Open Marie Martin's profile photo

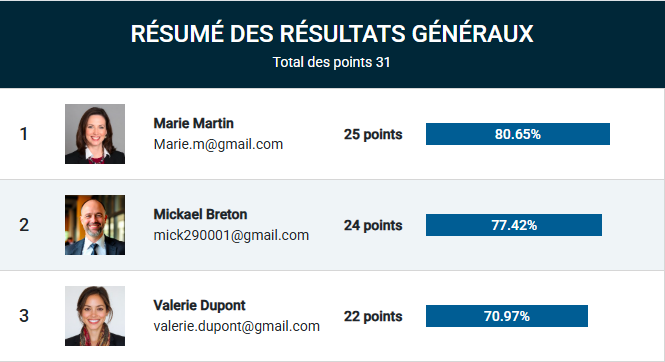pos(95,134)
